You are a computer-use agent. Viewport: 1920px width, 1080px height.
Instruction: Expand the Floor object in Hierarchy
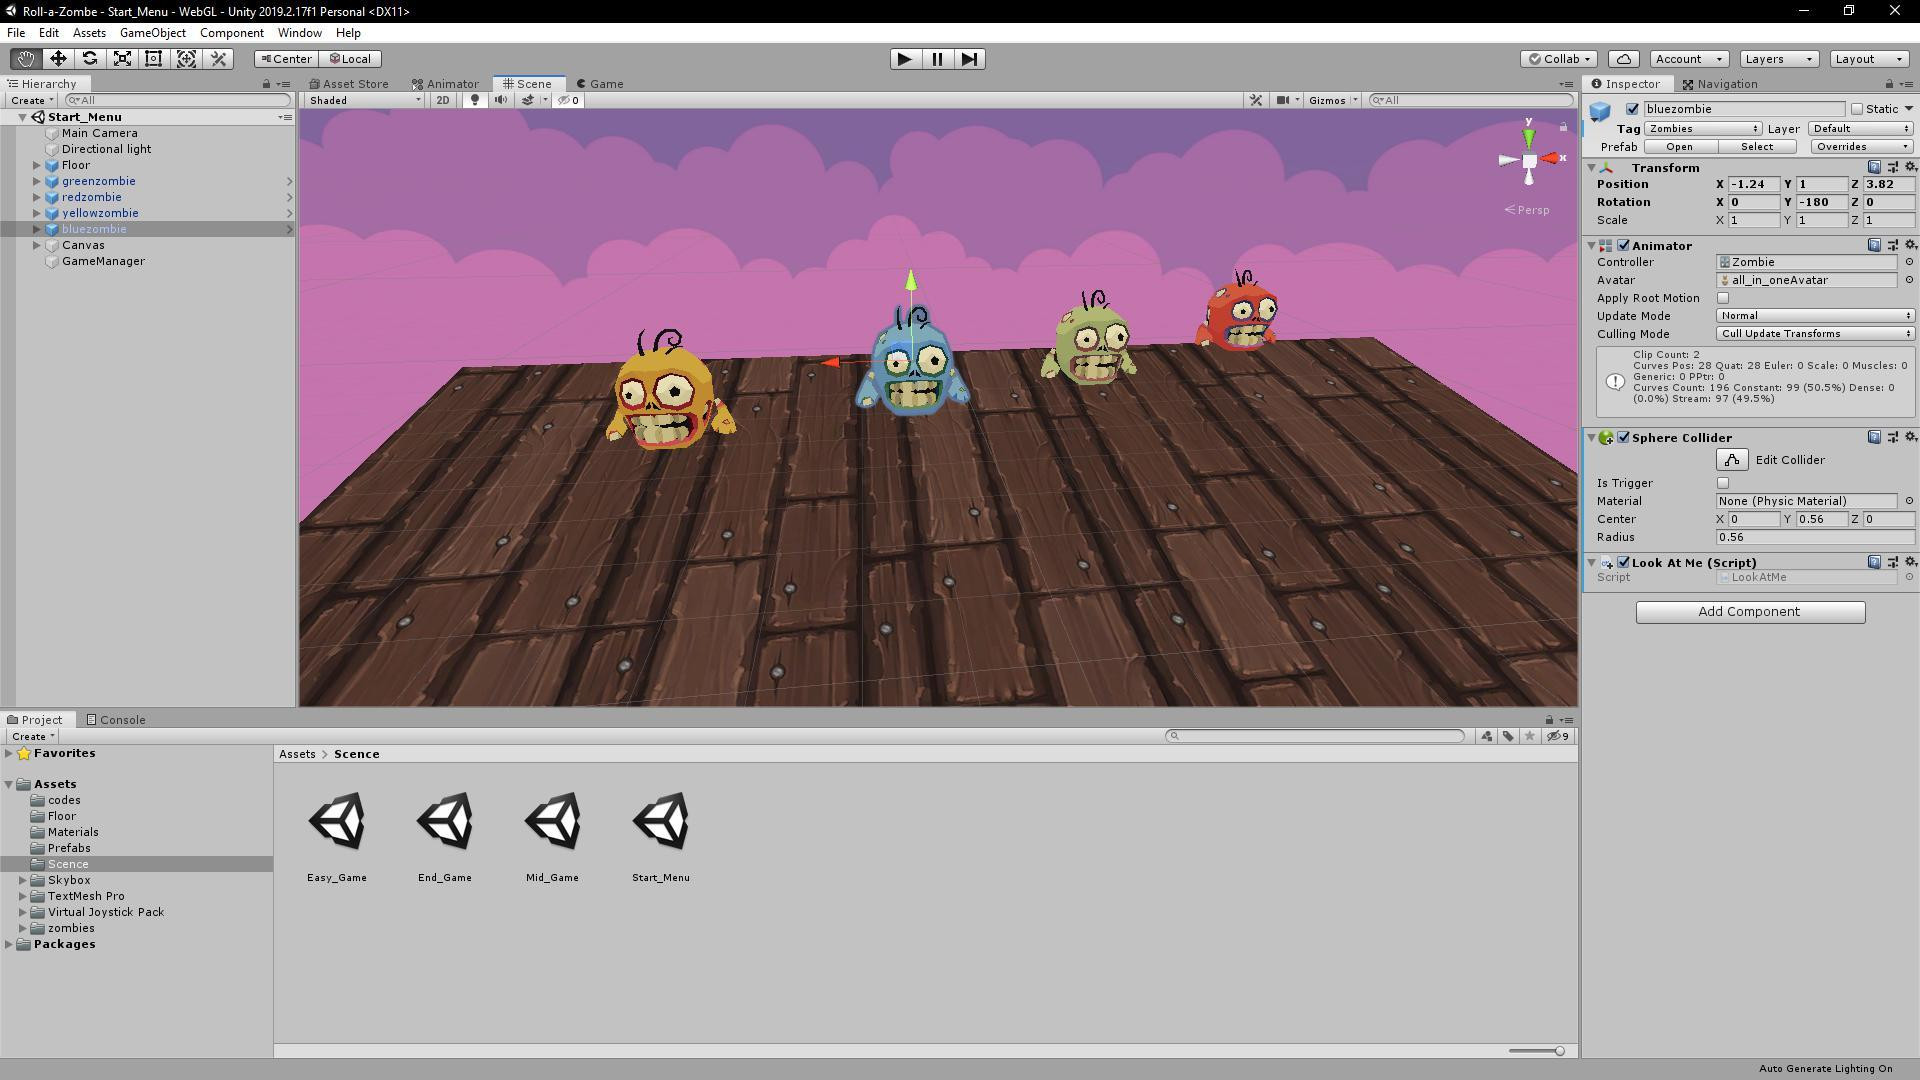point(37,165)
